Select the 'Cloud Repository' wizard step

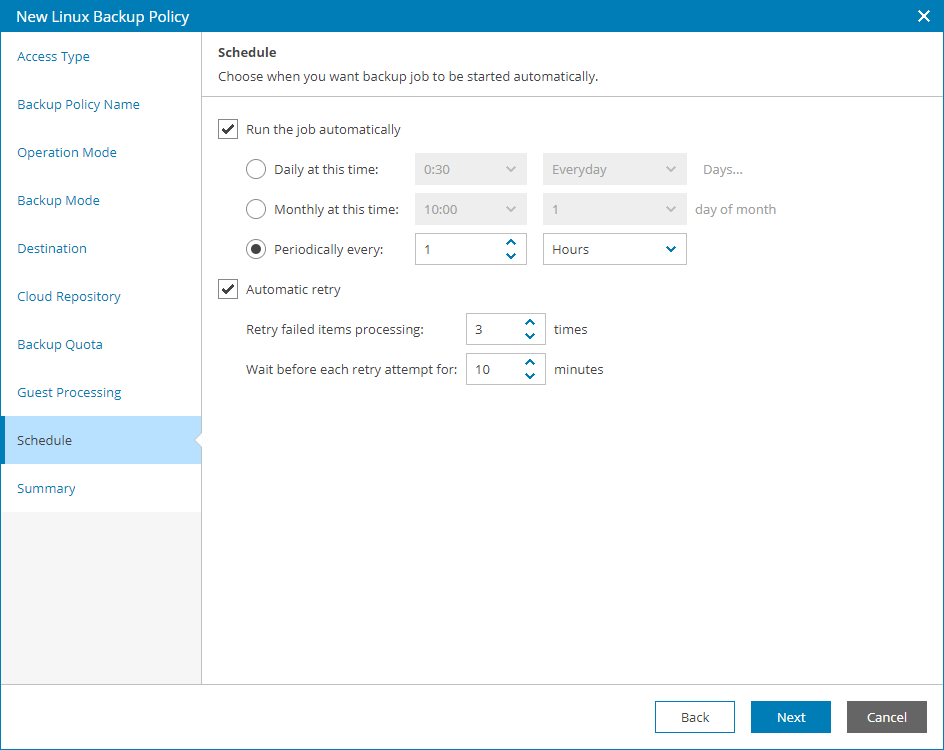[x=68, y=296]
